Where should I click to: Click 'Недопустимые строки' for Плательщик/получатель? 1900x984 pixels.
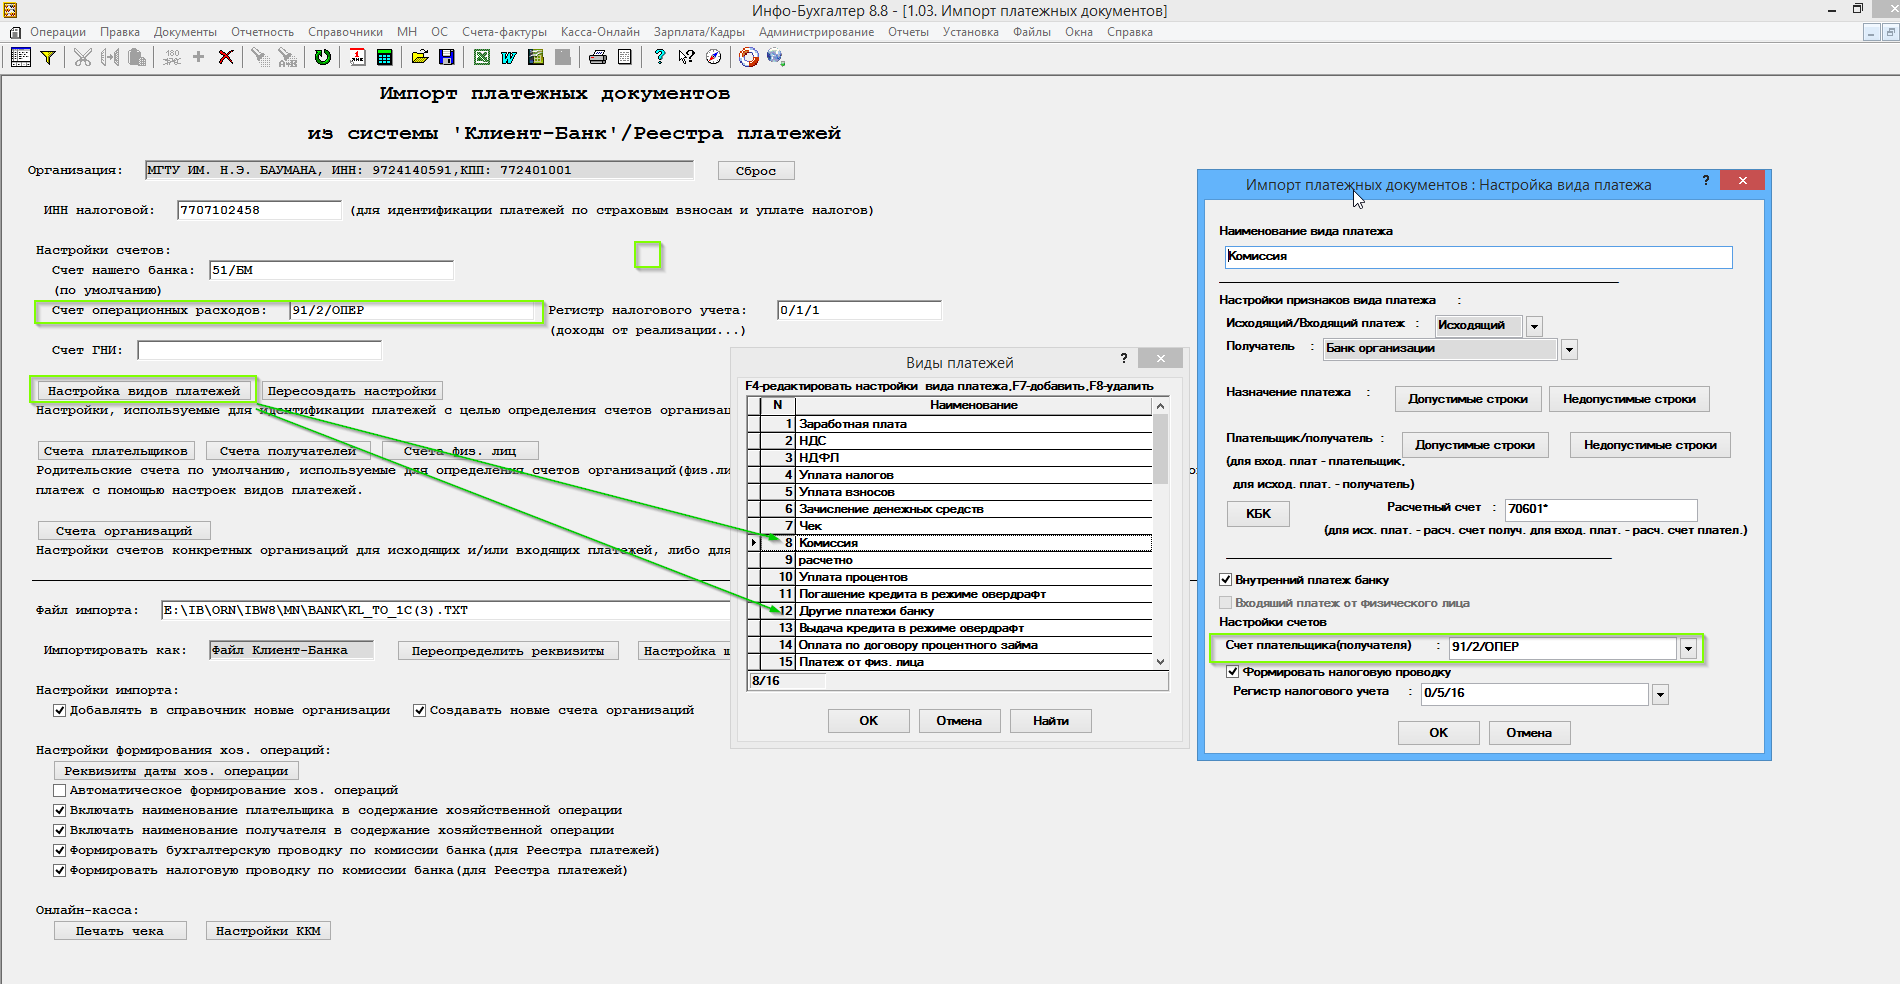tap(1650, 445)
